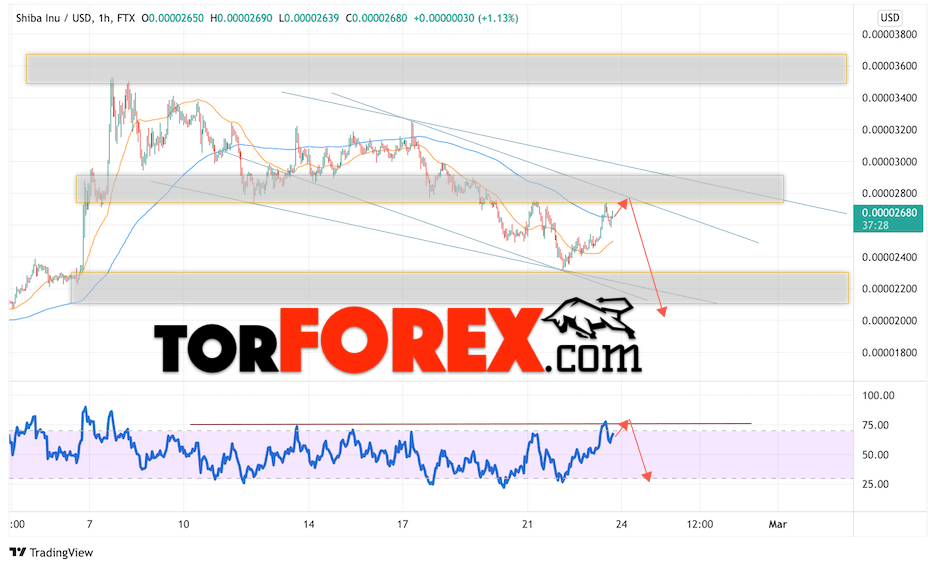Image resolution: width=936 pixels, height=568 pixels.
Task: Click the RSI 100.00 scale label
Action: point(878,396)
